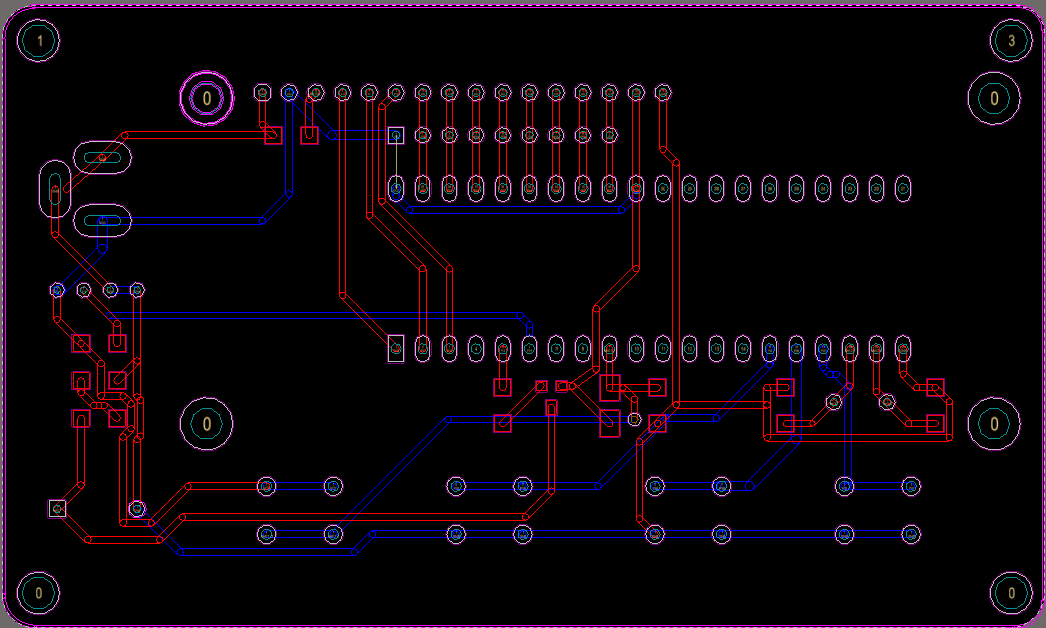Select the leftmost pad of the top header row
Image resolution: width=1046 pixels, height=628 pixels.
(x=262, y=93)
